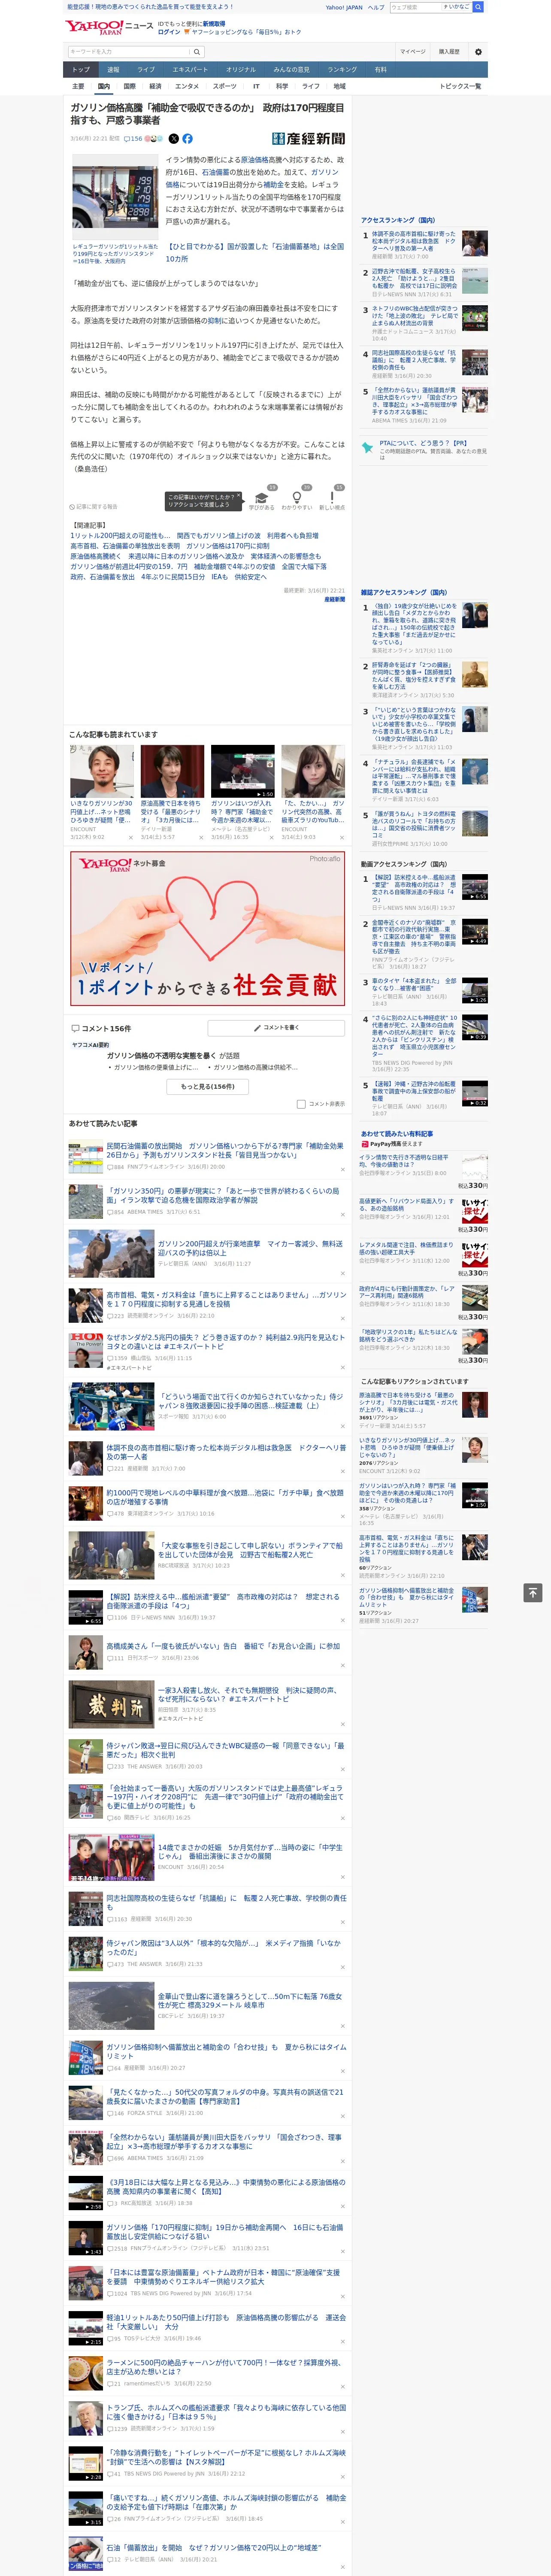This screenshot has width=551, height=2576.
Task: Click the ヘルプ link in top bar
Action: 376,7
